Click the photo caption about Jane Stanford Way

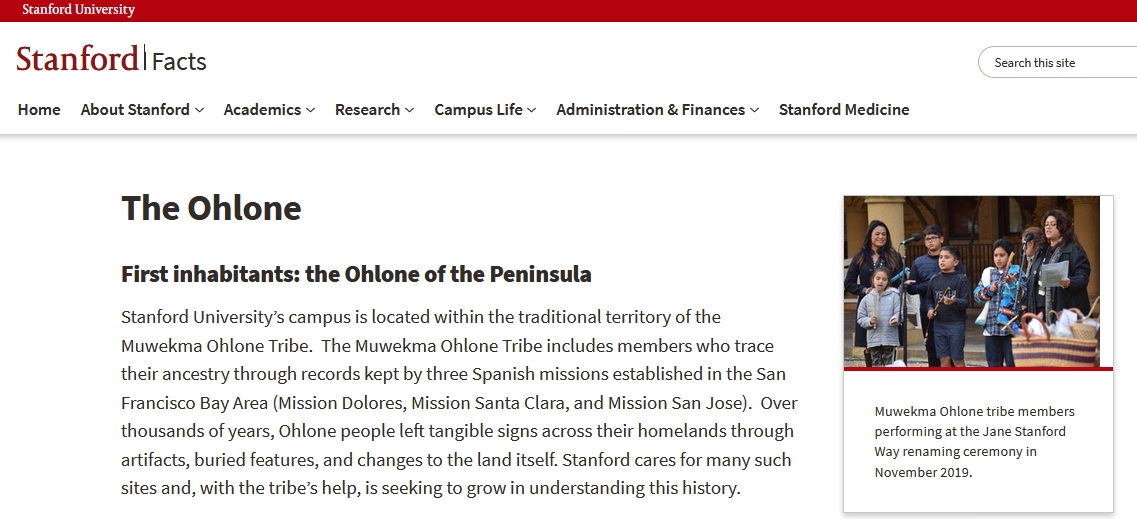(x=975, y=441)
